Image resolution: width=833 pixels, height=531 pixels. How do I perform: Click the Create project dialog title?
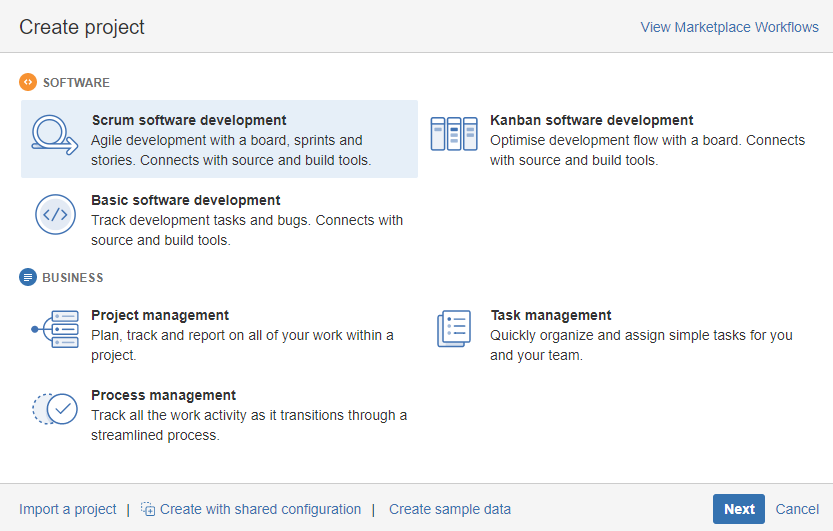pyautogui.click(x=82, y=27)
